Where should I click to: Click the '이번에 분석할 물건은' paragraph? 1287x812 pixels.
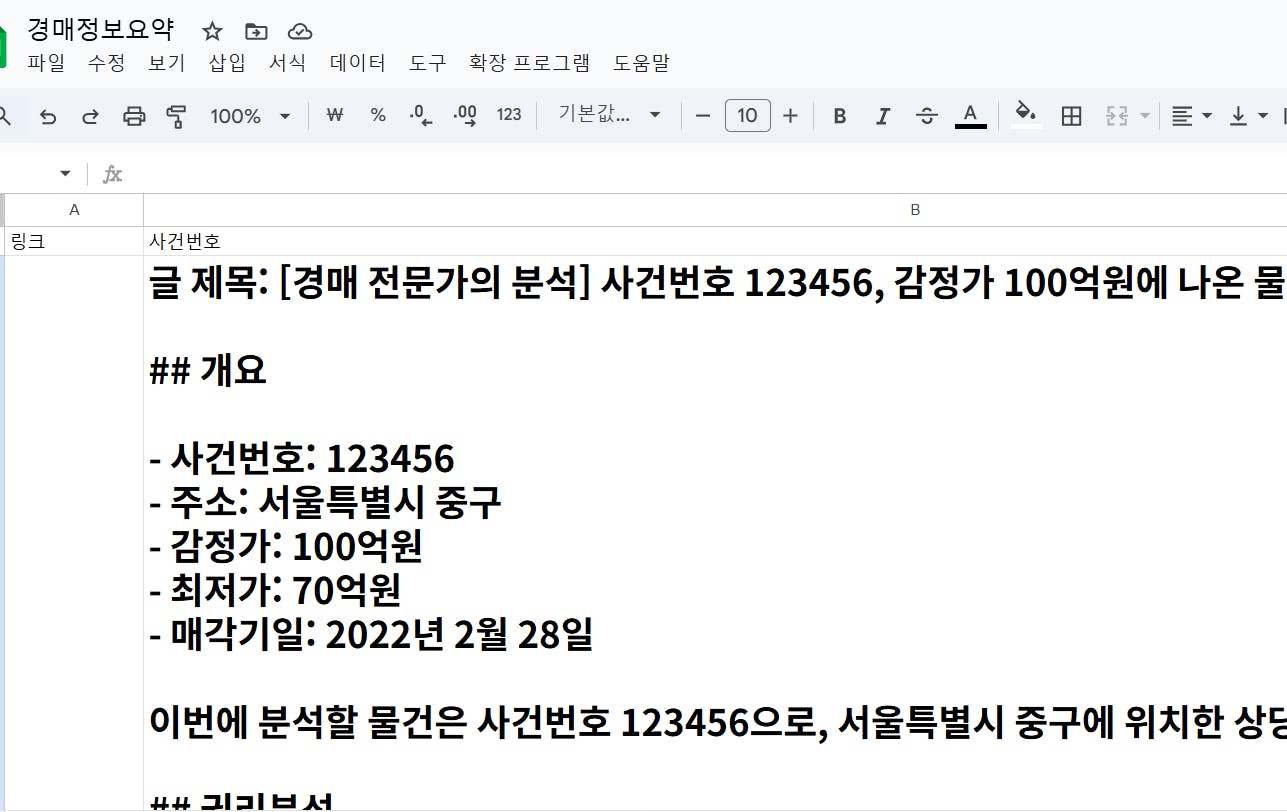click(715, 722)
